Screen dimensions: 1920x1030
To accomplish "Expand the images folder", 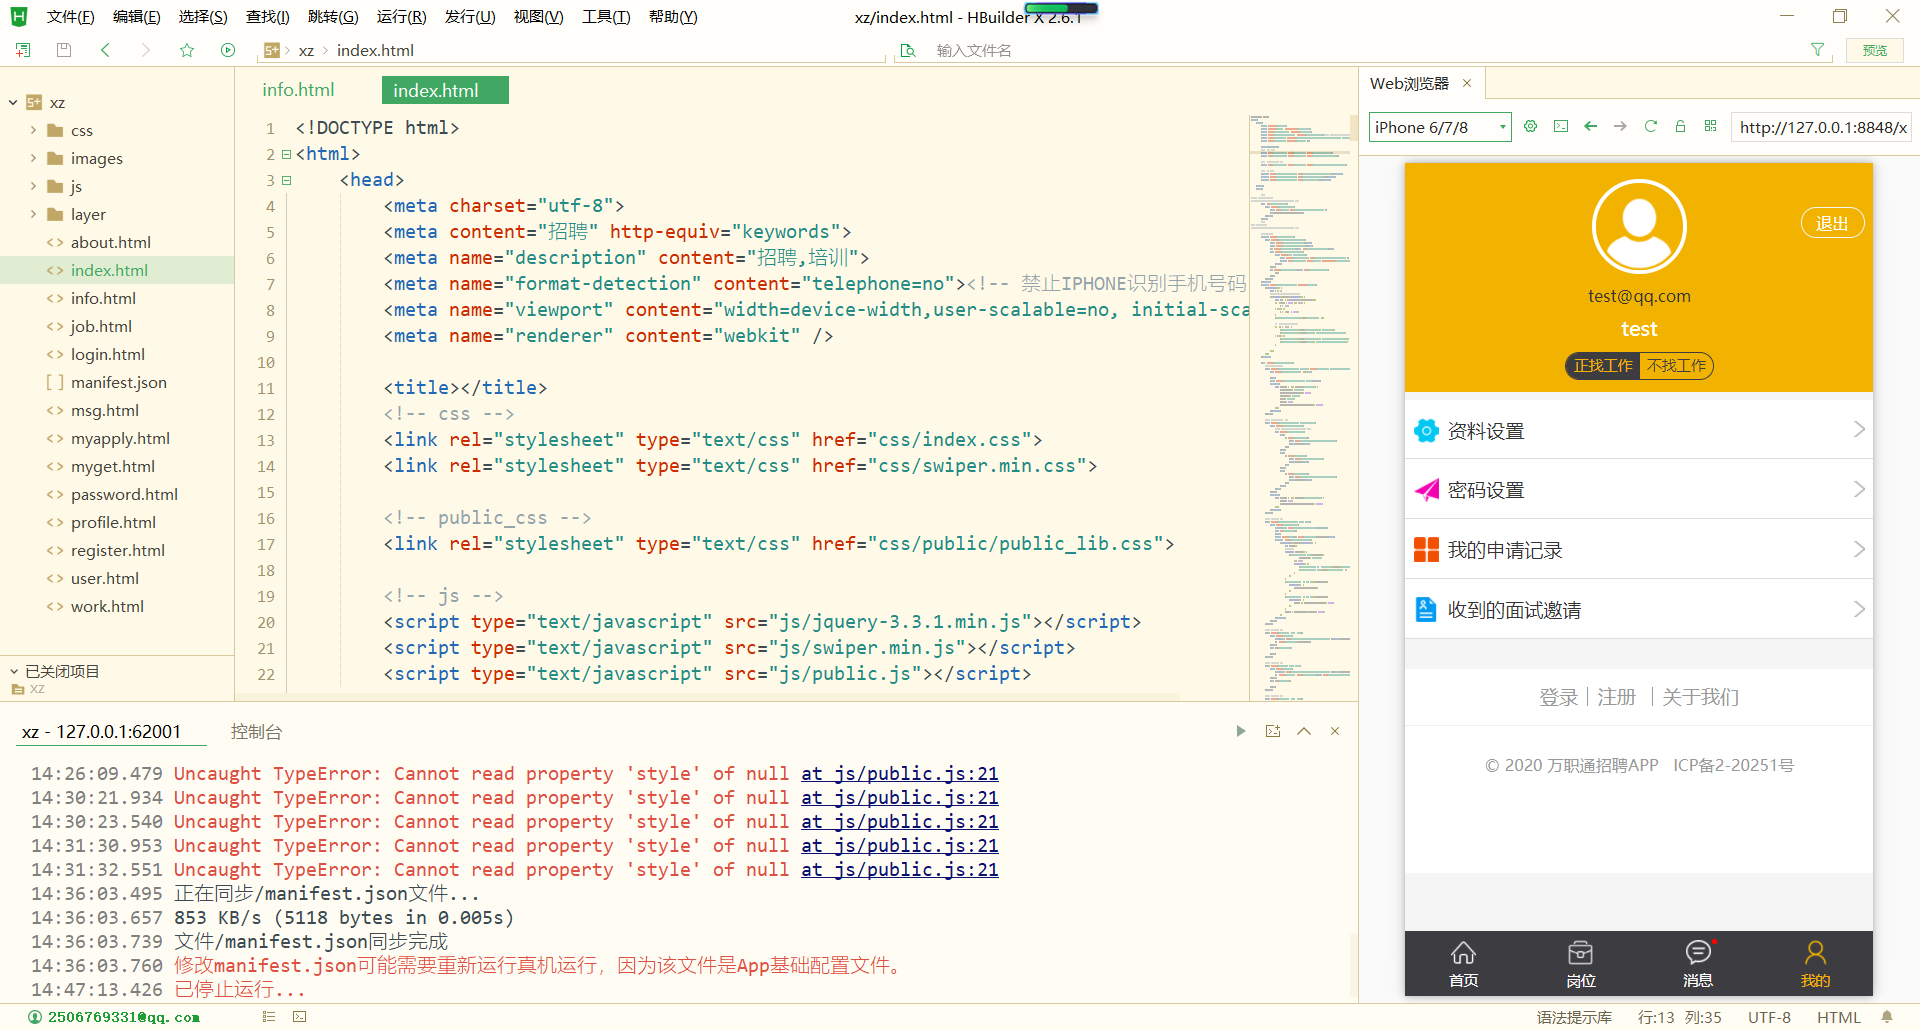I will pos(33,158).
